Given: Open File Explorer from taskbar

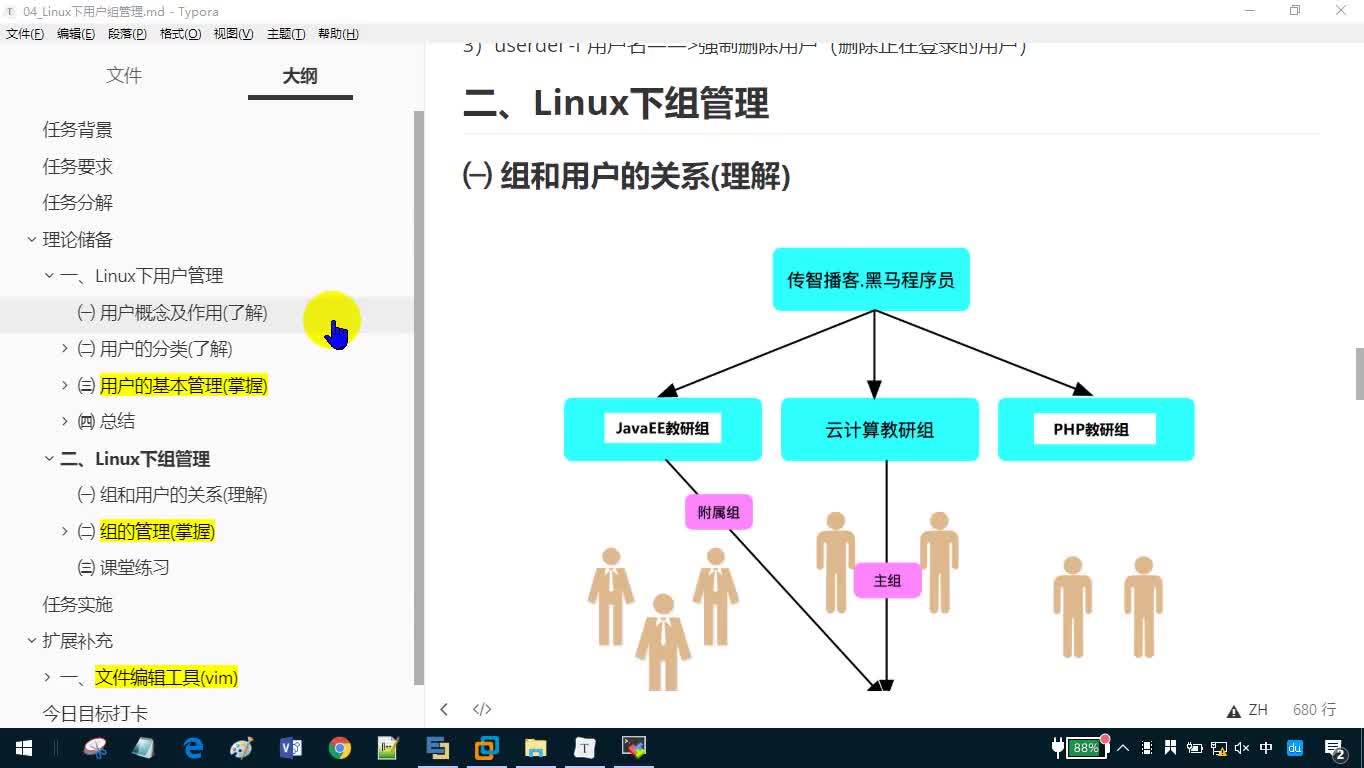Looking at the screenshot, I should tap(536, 748).
